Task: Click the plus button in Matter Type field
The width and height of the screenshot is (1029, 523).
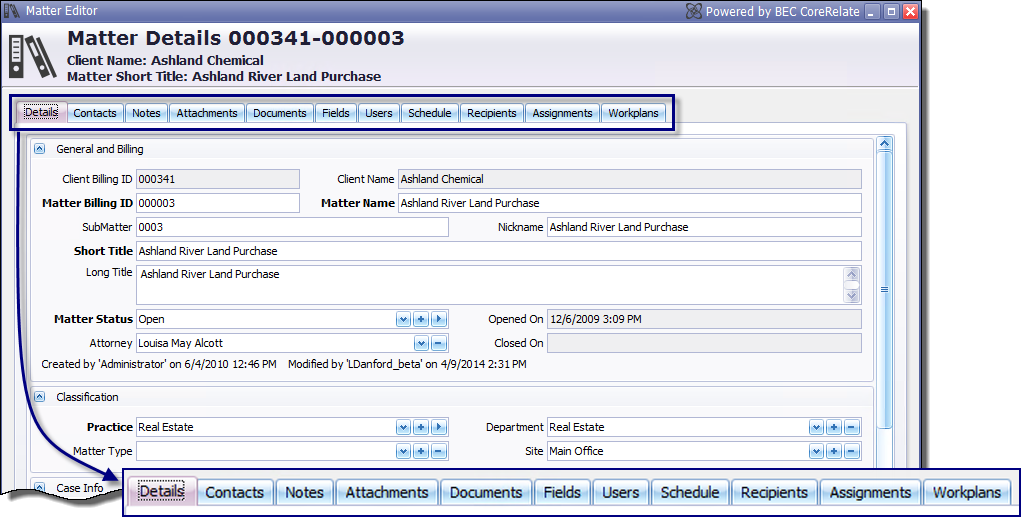Action: 421,451
